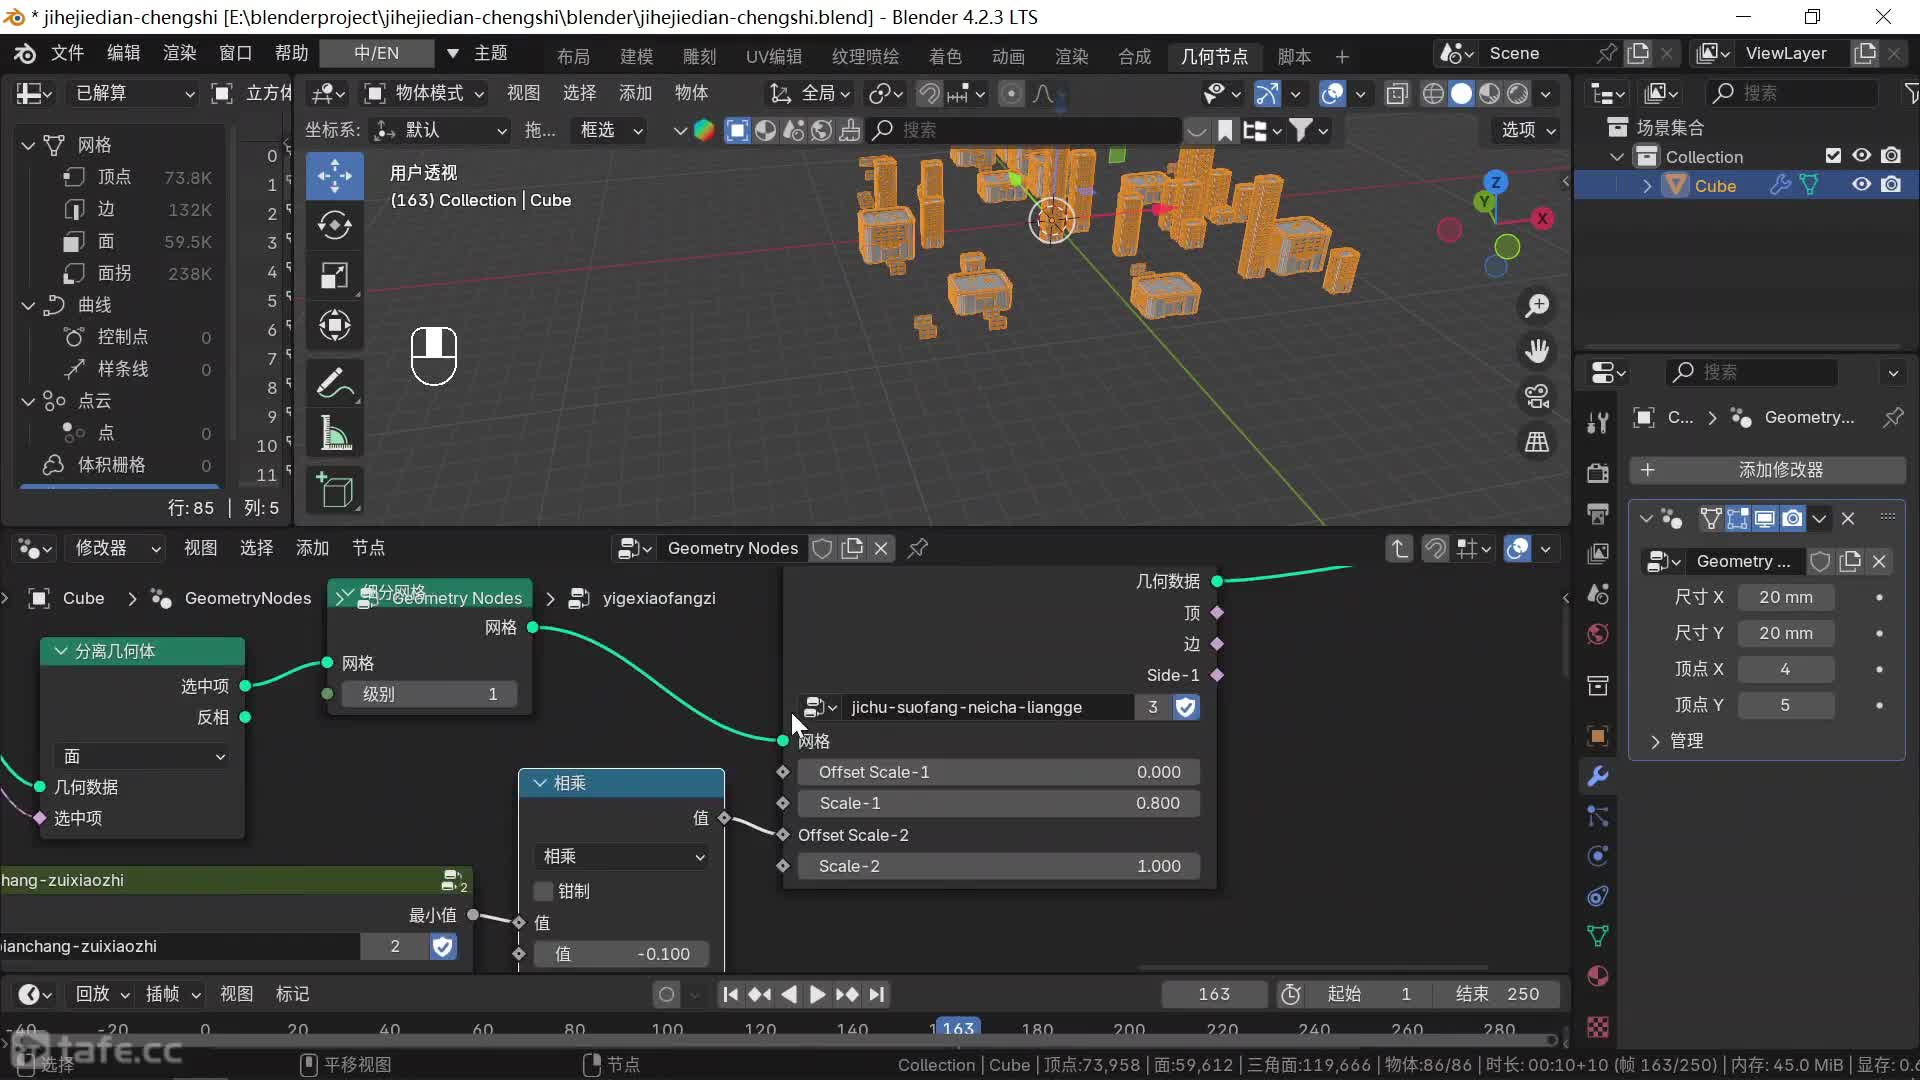Expand the Cube item in outliner

coord(1647,186)
